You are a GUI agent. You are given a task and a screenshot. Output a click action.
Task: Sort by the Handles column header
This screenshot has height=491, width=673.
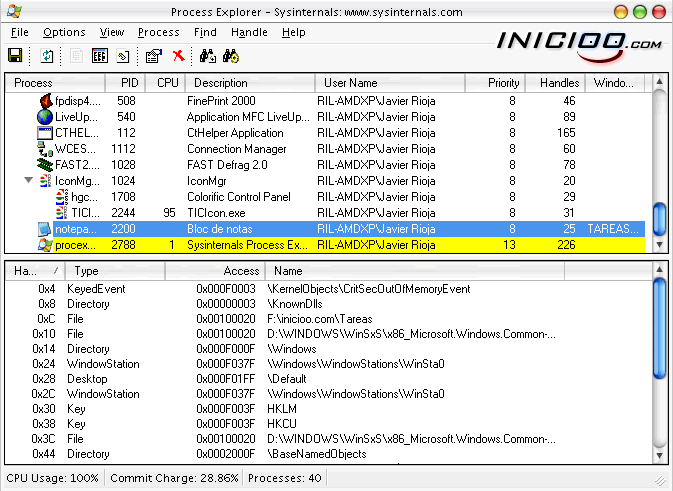(x=555, y=83)
